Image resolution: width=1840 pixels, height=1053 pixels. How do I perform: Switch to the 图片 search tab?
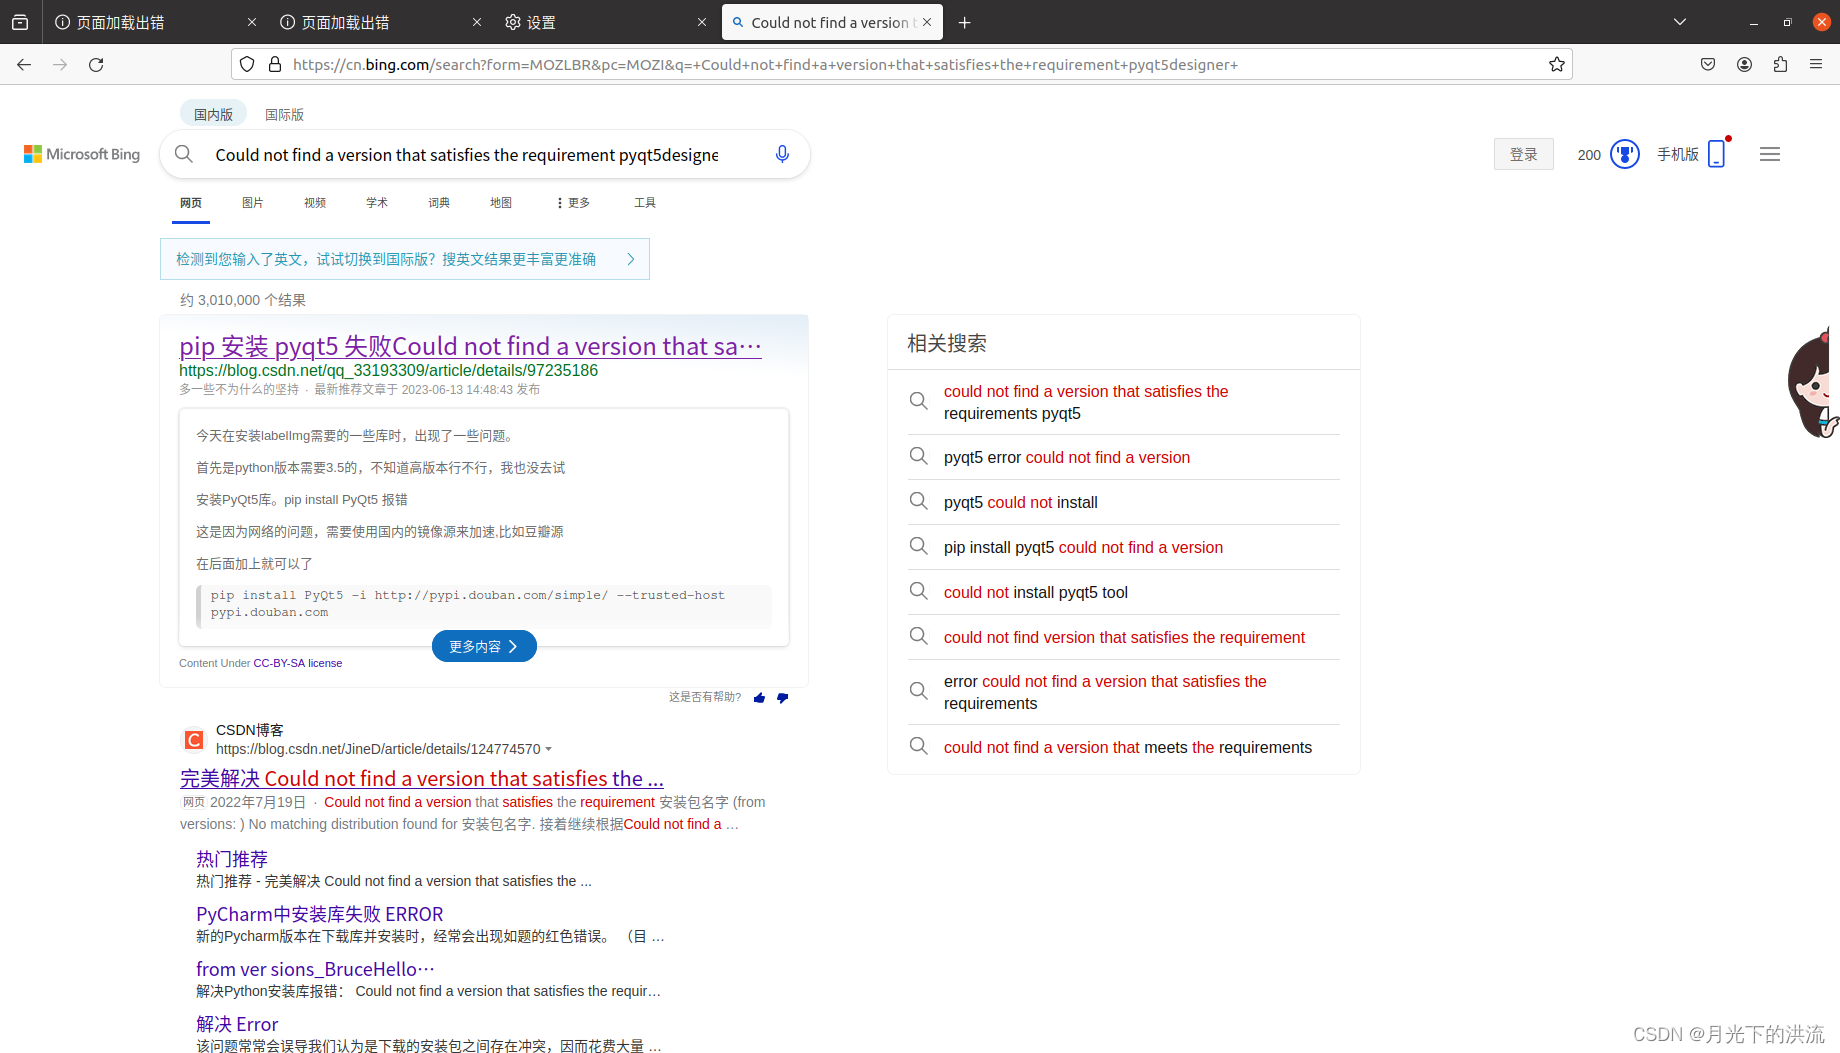click(252, 202)
